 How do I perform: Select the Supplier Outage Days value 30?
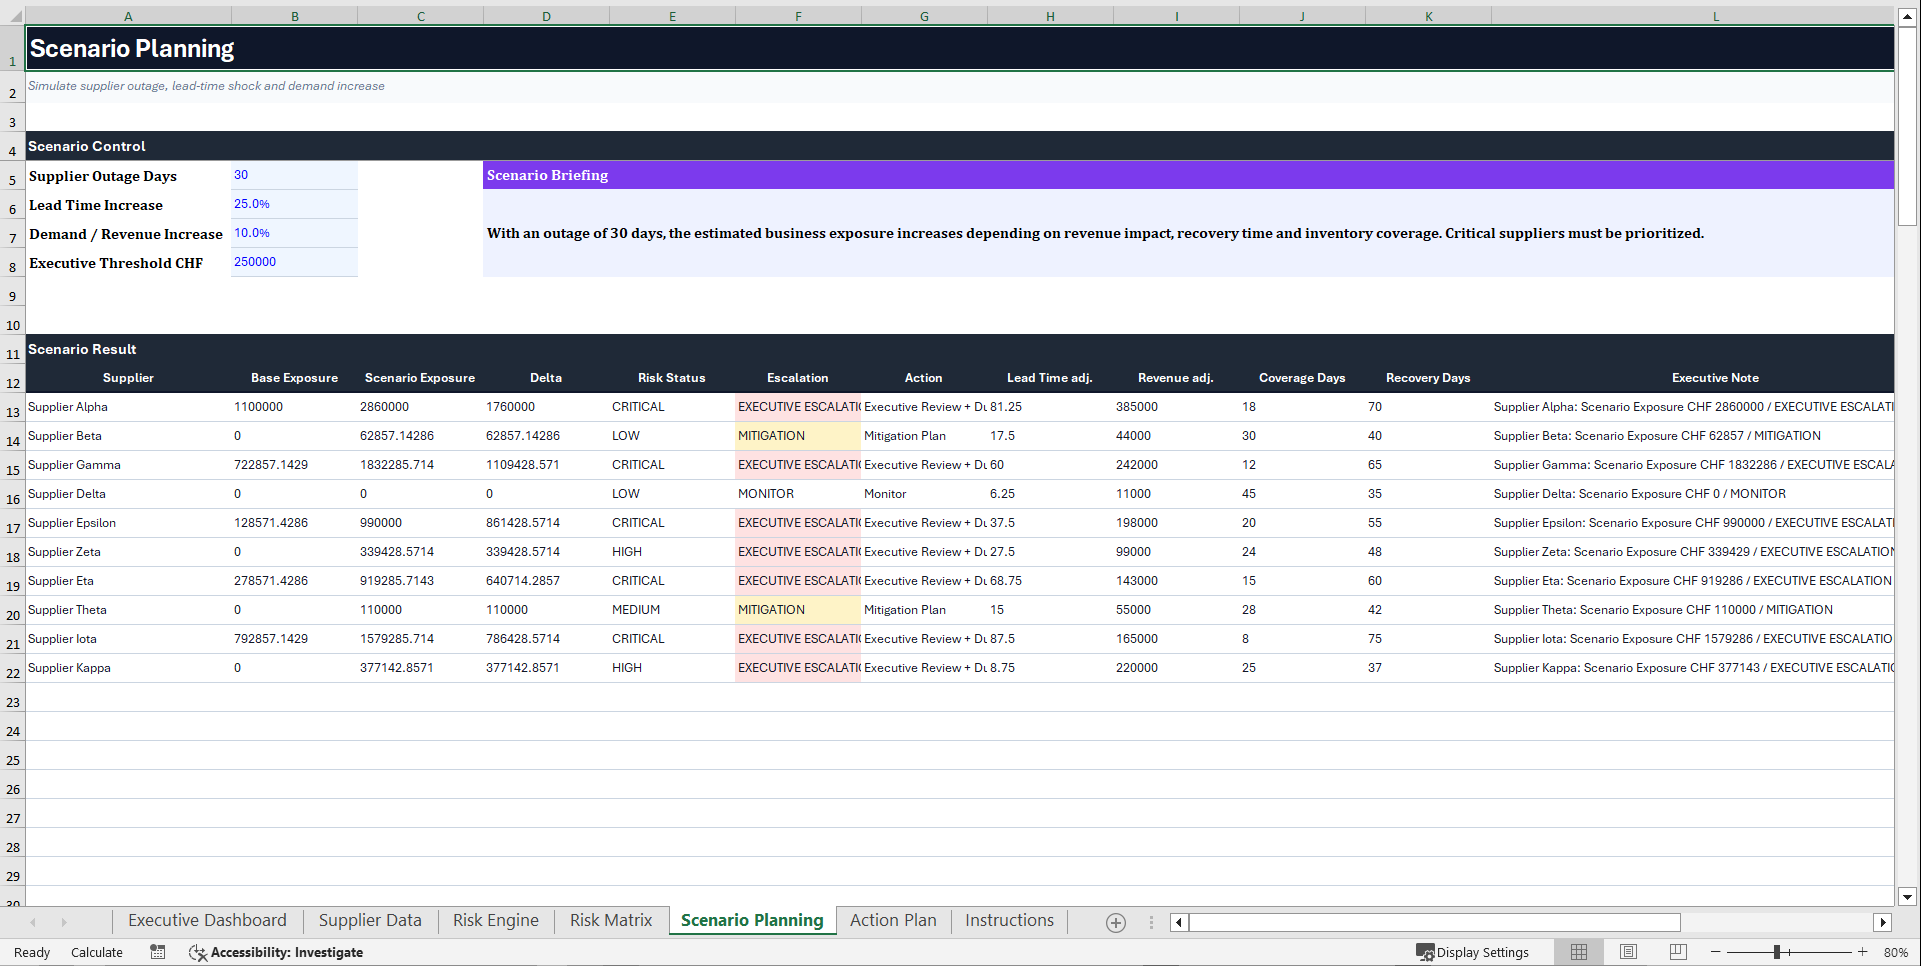click(x=294, y=175)
